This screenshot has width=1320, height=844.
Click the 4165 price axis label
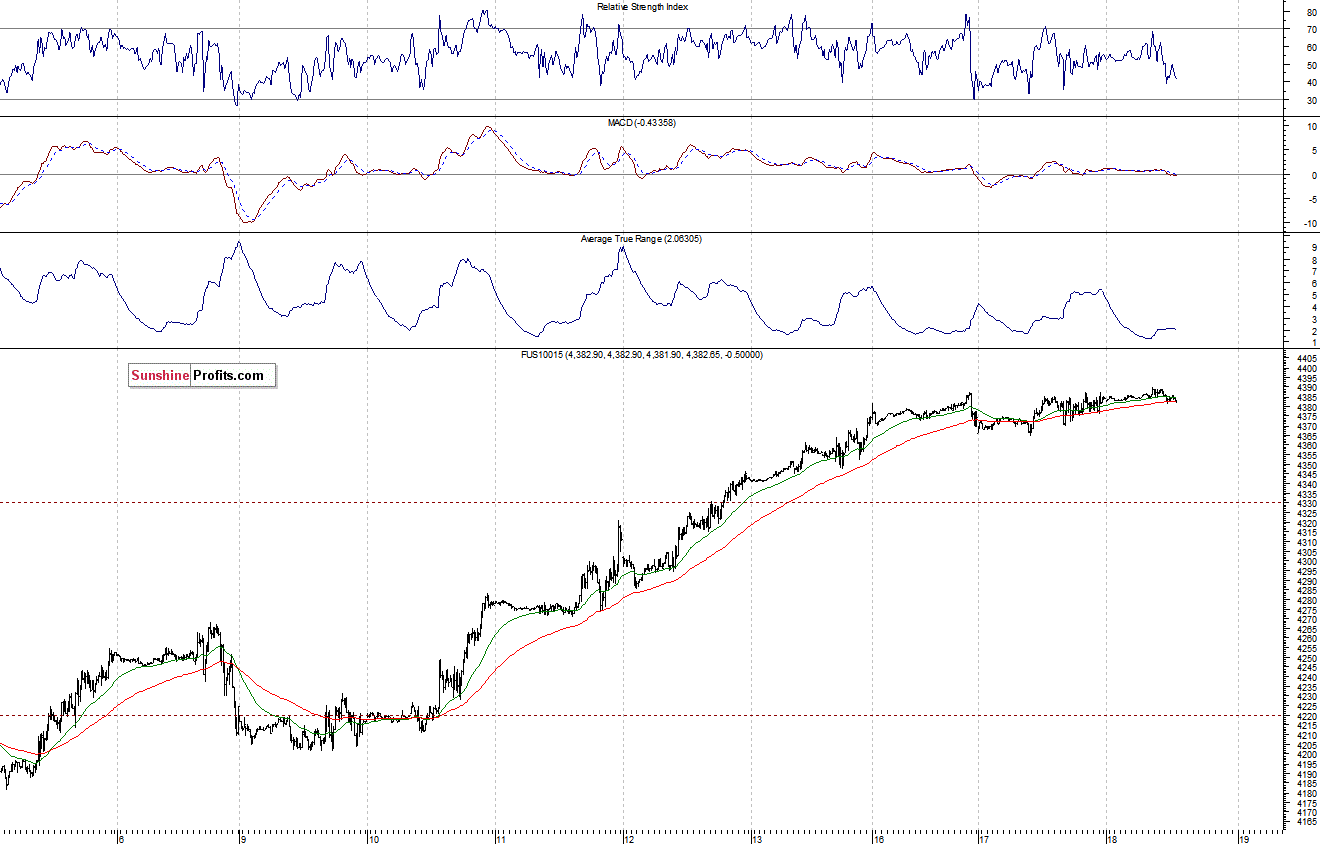pyautogui.click(x=1305, y=823)
